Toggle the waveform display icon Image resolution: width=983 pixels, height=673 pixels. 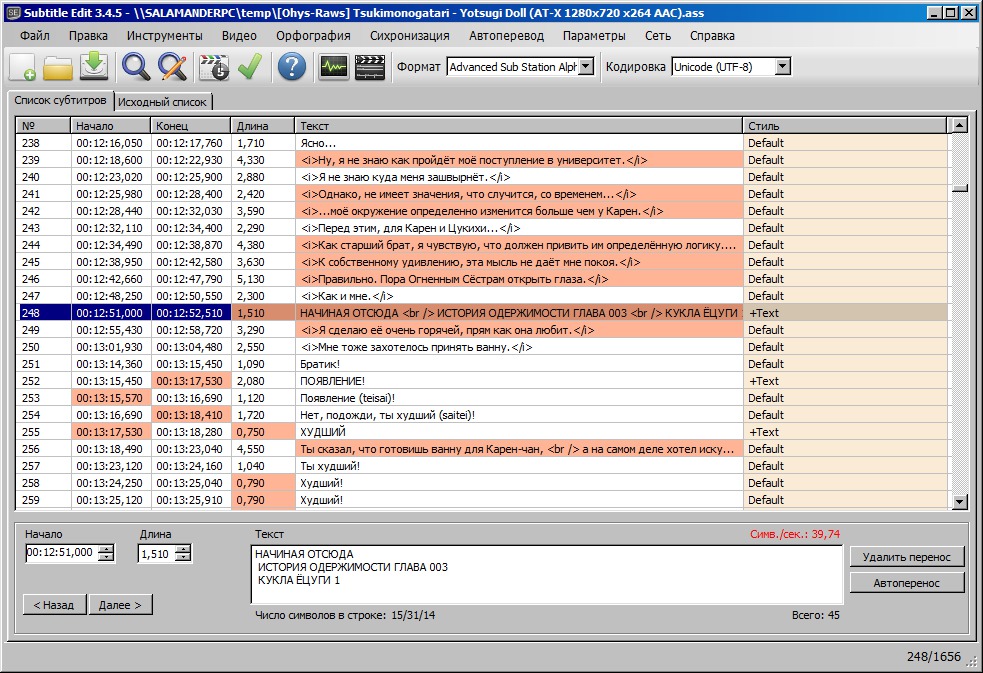[x=334, y=67]
